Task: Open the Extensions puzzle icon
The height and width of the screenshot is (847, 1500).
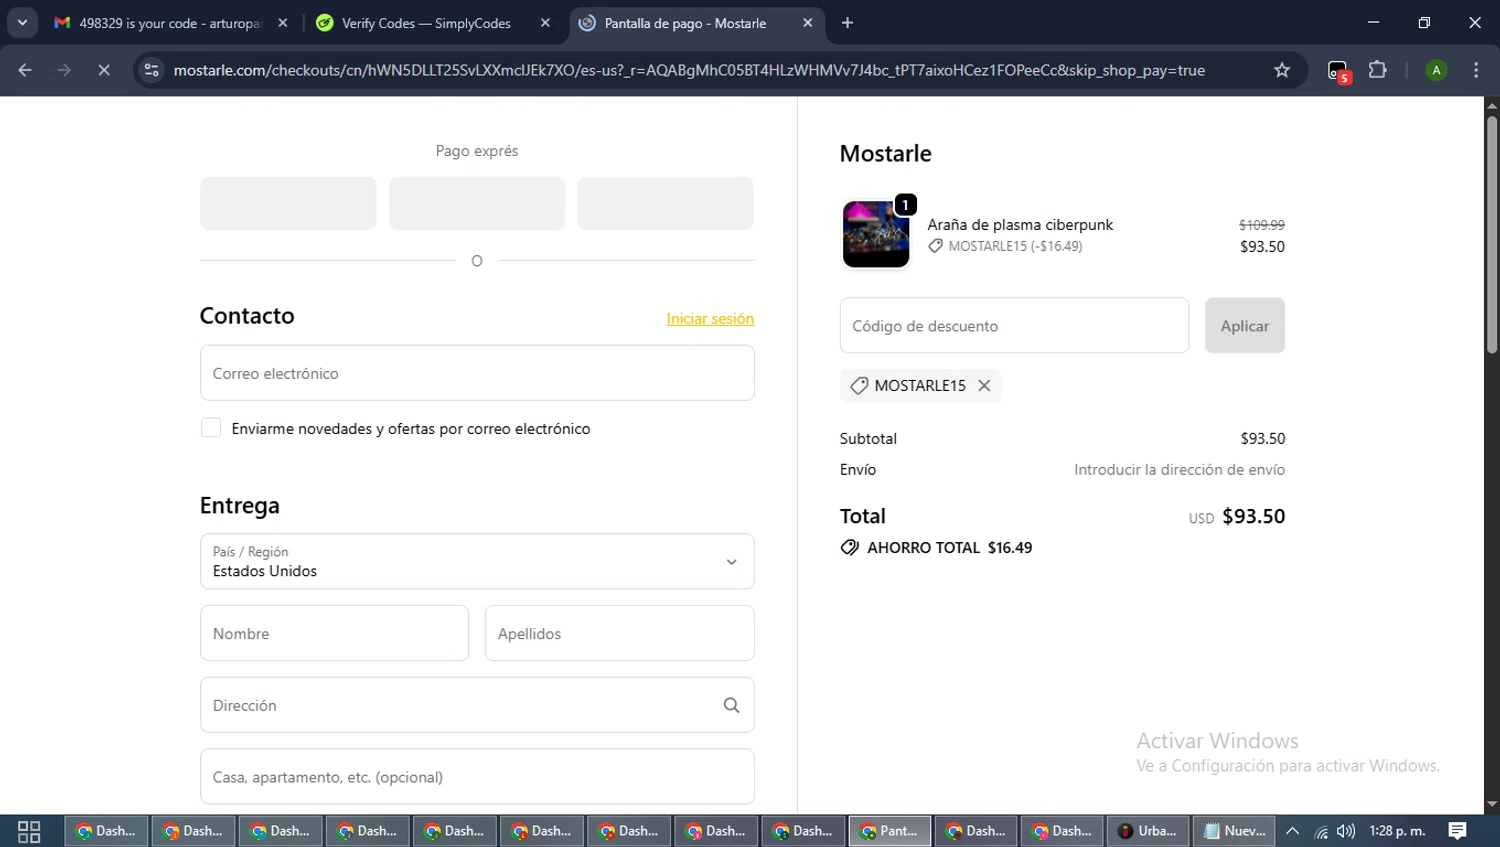Action: pos(1378,70)
